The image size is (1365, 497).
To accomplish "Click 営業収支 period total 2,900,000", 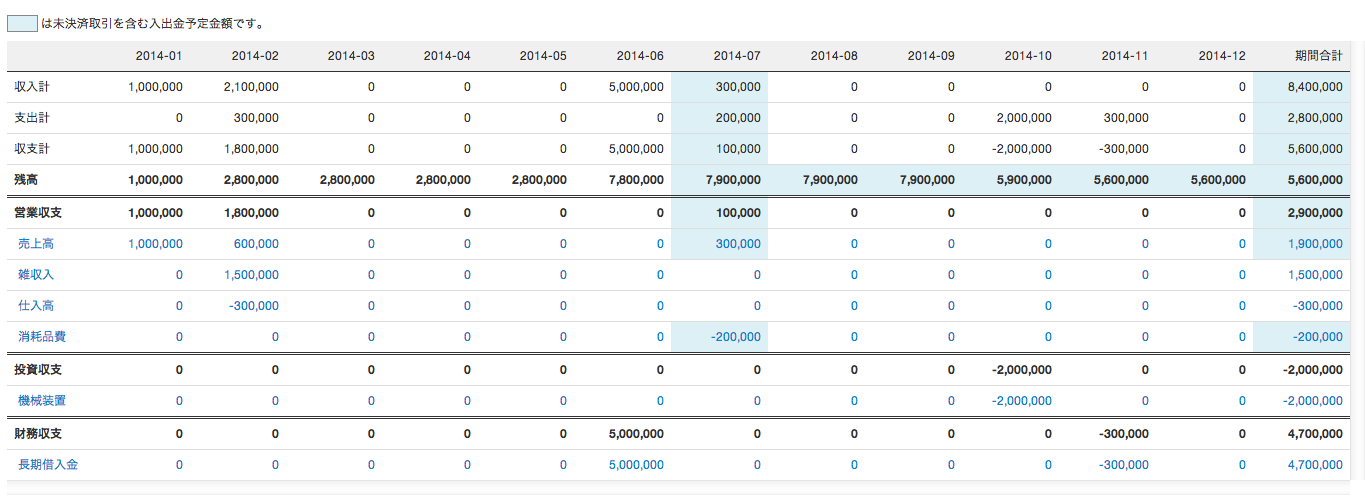I will tap(1314, 213).
